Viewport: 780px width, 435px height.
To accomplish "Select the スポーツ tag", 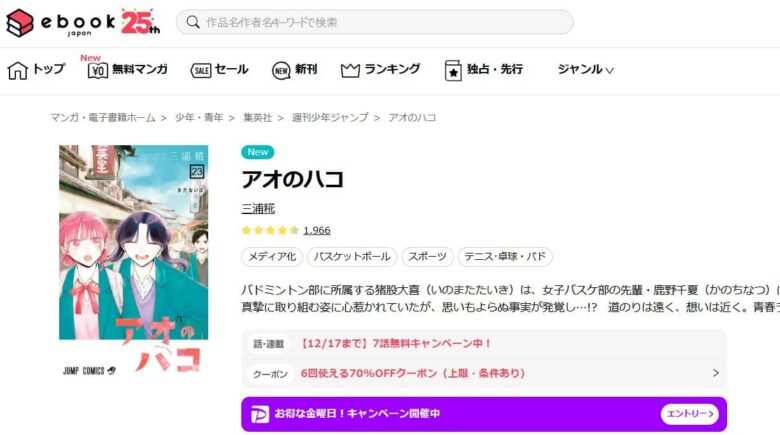I will point(427,257).
